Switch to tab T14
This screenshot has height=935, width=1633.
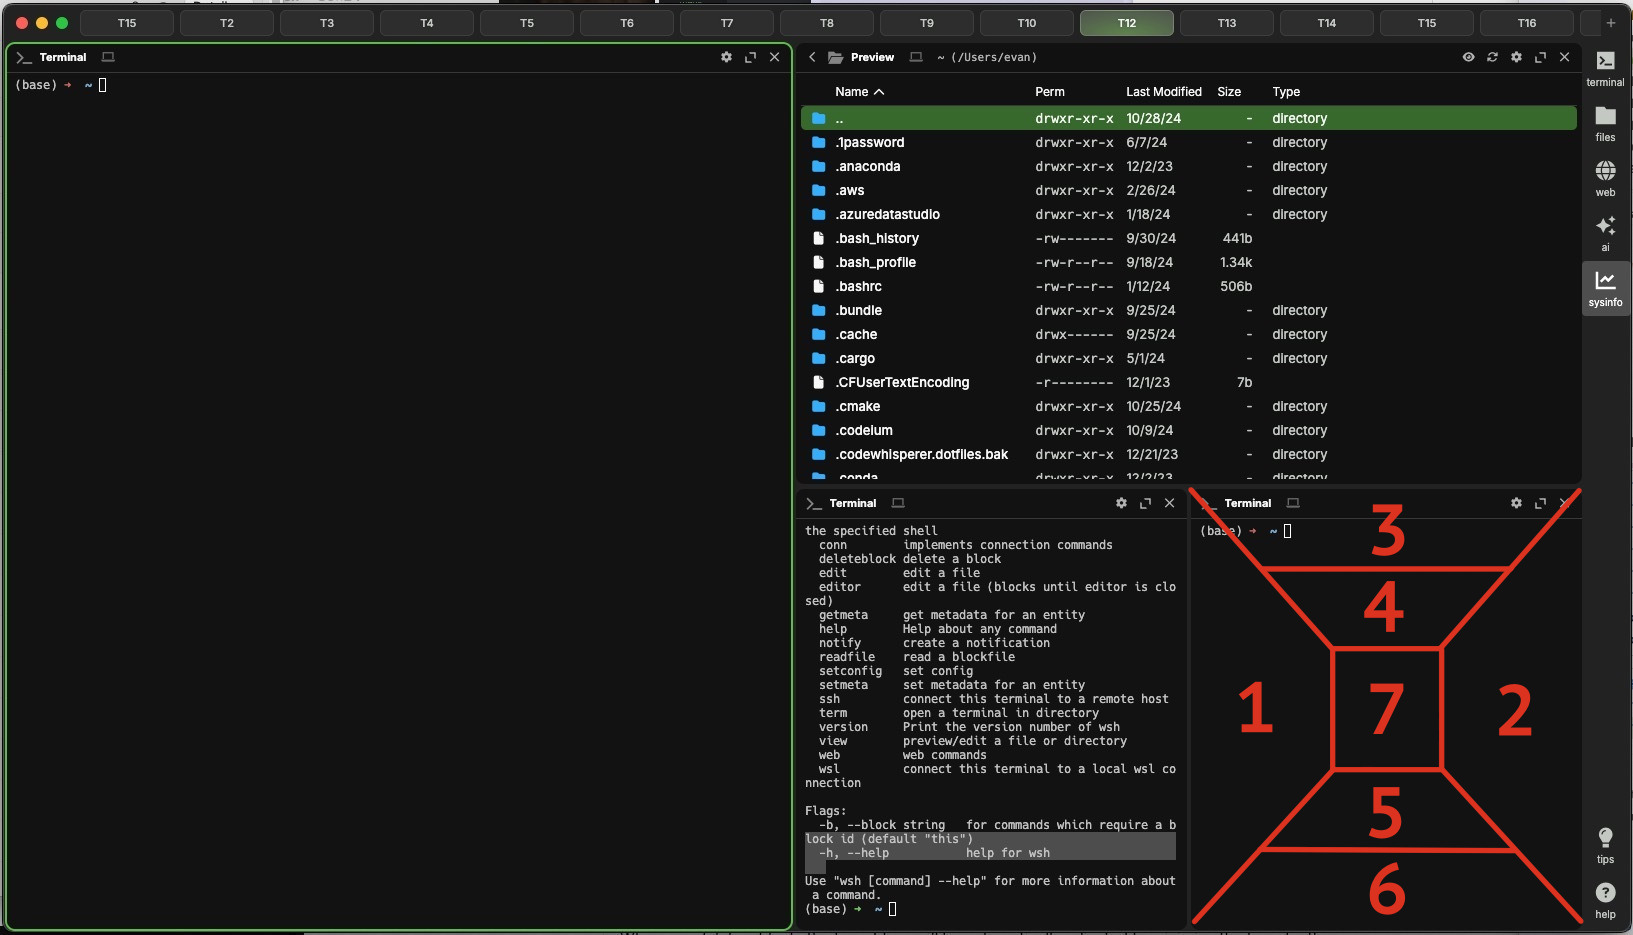1327,22
